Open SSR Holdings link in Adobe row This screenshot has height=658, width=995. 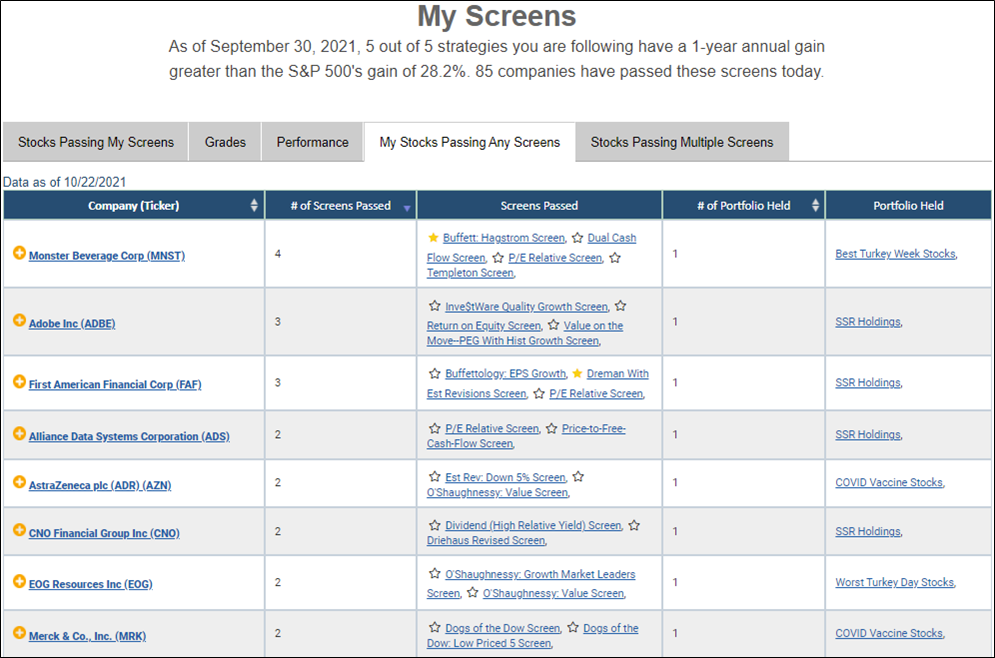867,322
